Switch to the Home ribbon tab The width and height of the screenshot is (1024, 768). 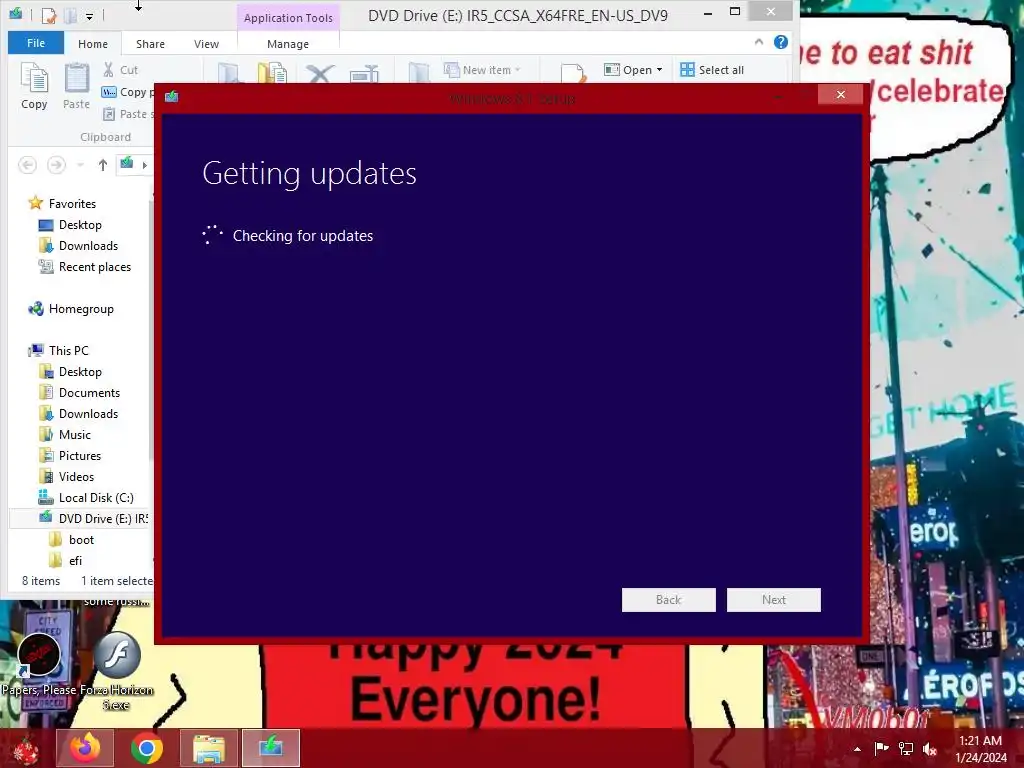(x=93, y=44)
